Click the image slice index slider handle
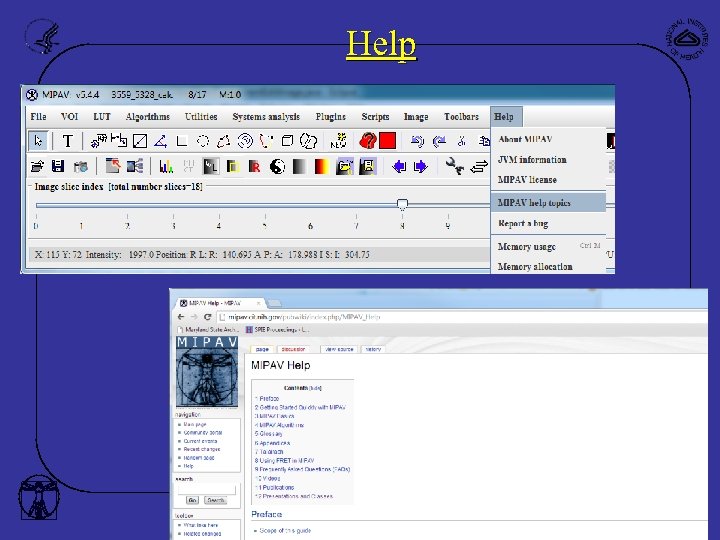The height and width of the screenshot is (540, 720). (402, 204)
